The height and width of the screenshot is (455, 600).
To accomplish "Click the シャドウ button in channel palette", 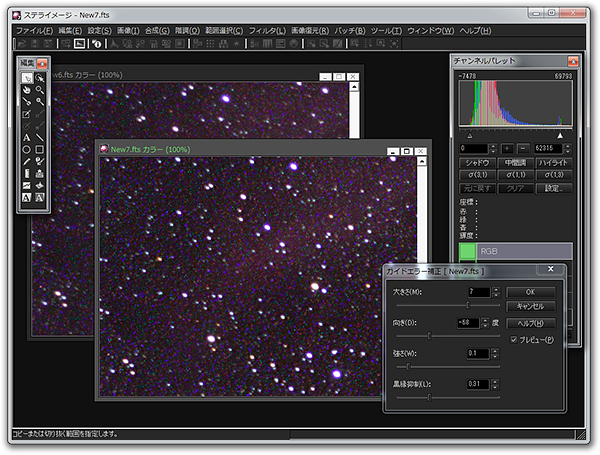I will pyautogui.click(x=478, y=162).
